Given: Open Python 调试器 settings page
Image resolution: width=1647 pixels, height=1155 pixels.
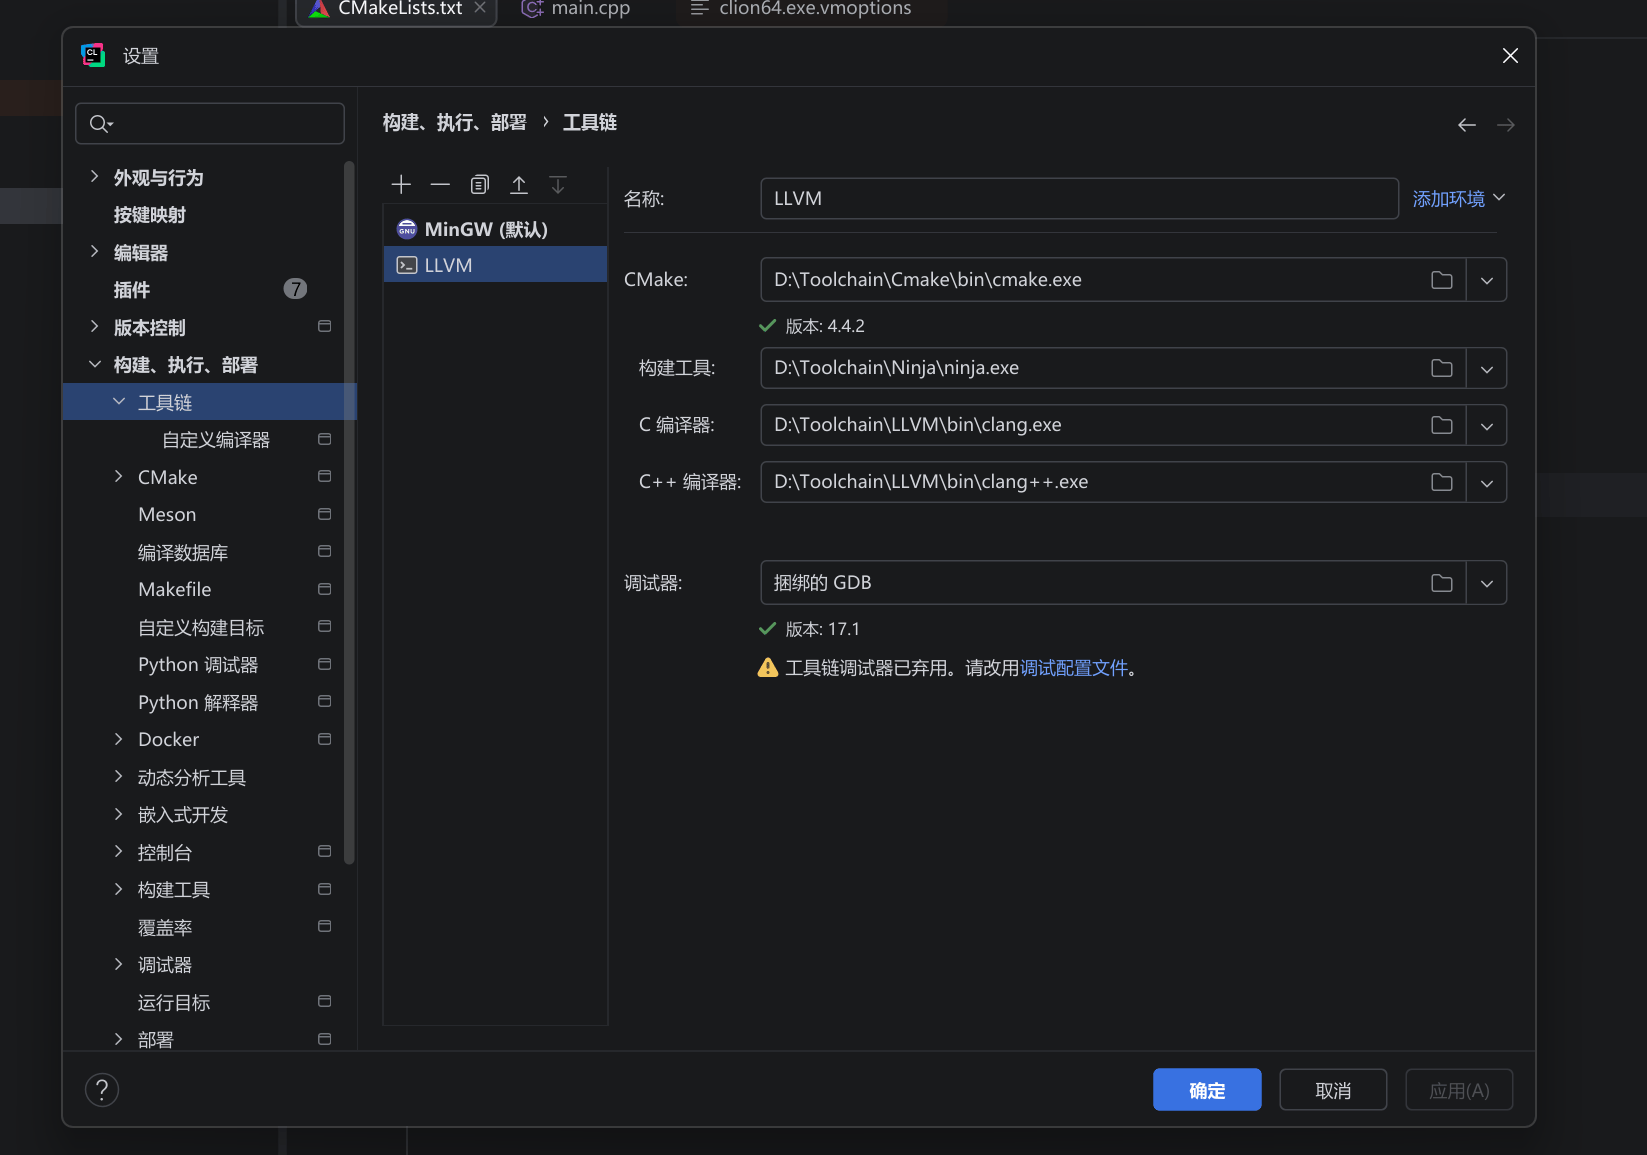Looking at the screenshot, I should [198, 665].
